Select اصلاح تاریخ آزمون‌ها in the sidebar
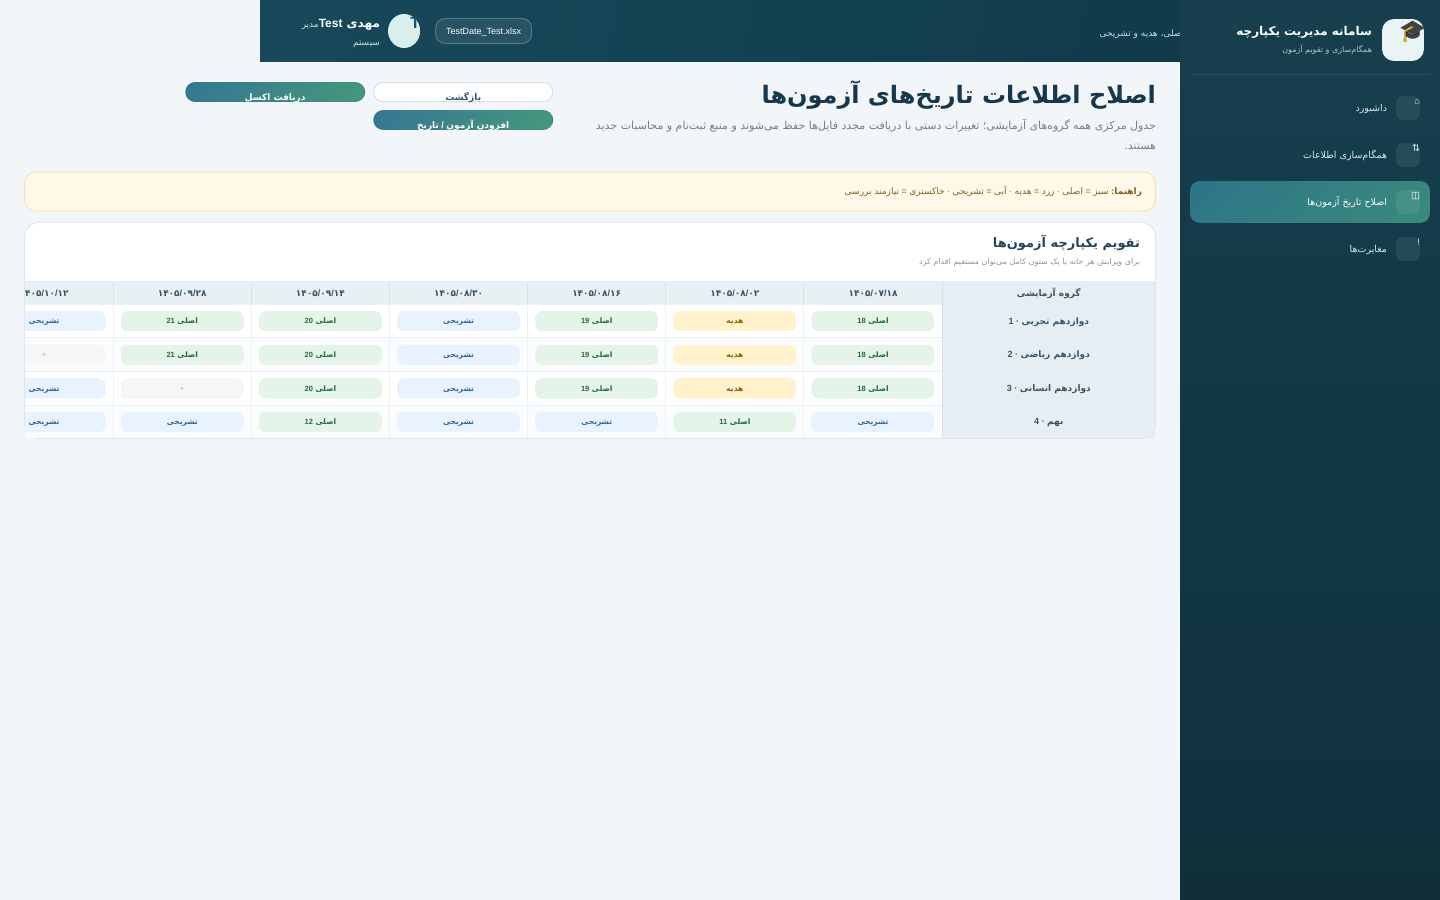The width and height of the screenshot is (1440, 900). tap(1310, 202)
